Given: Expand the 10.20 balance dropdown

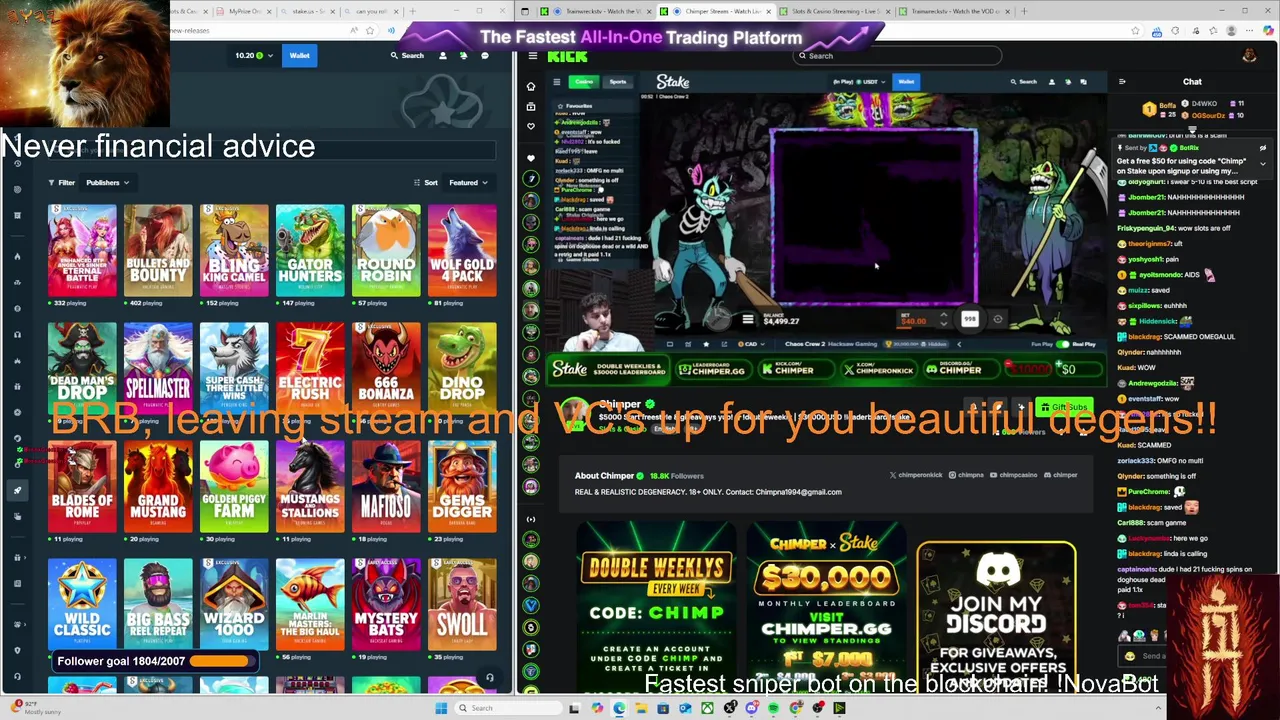Looking at the screenshot, I should [253, 55].
